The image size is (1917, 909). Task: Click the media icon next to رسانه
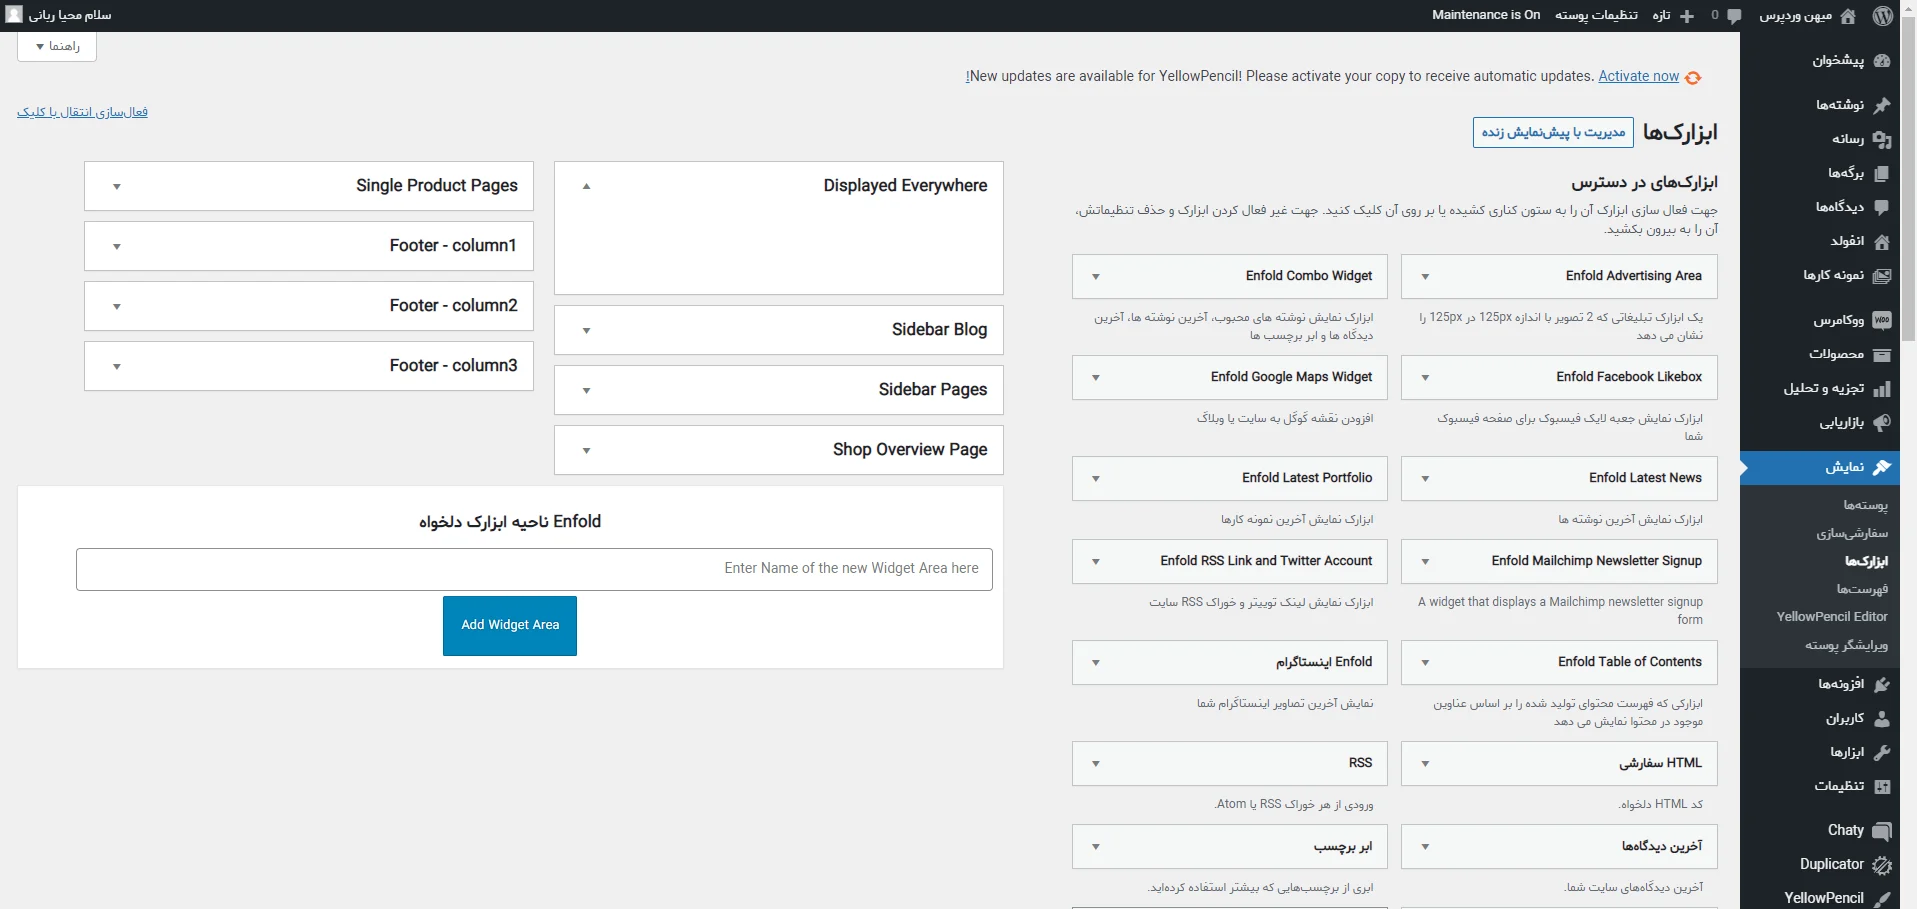[x=1882, y=139]
